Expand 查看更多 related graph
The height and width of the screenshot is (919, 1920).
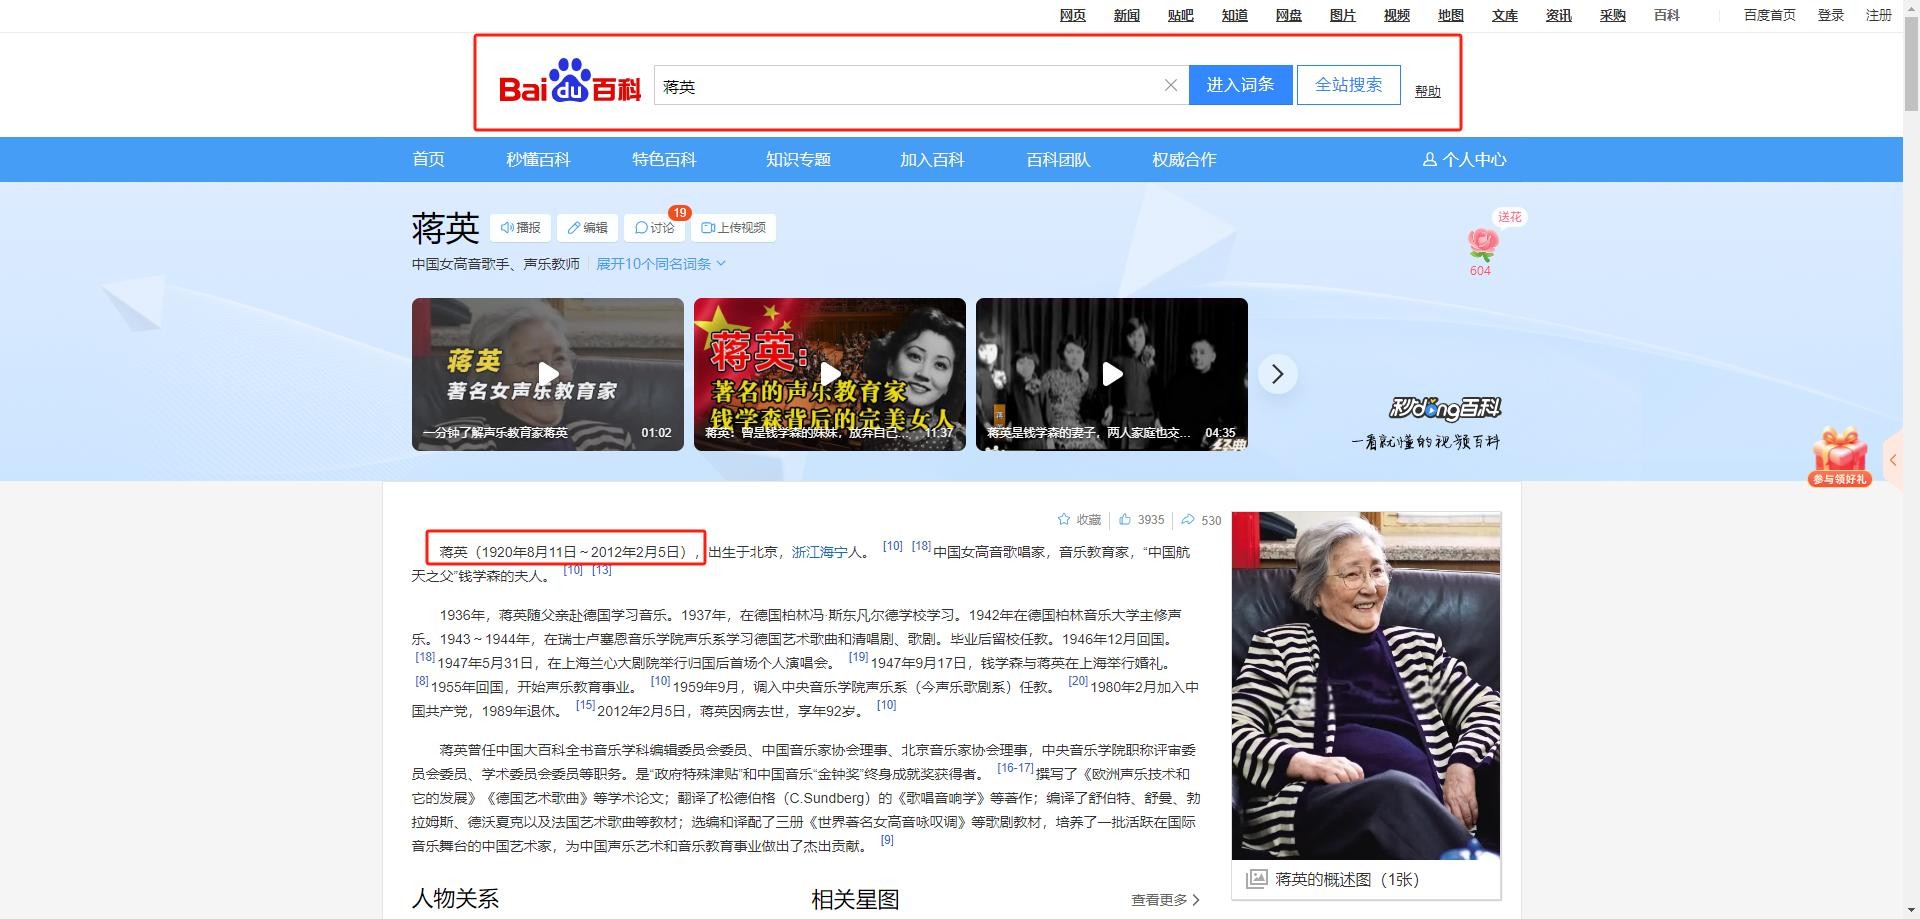[1165, 900]
